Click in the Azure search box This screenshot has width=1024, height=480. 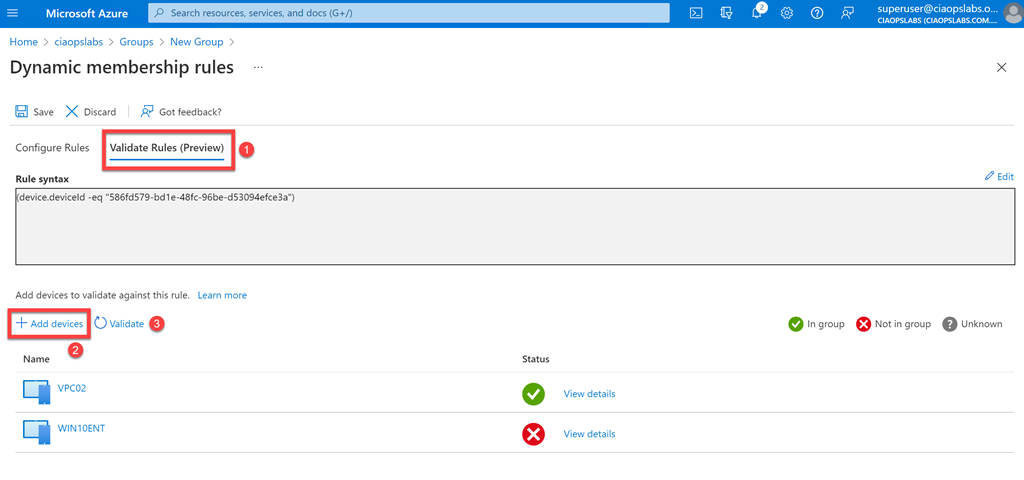click(410, 12)
